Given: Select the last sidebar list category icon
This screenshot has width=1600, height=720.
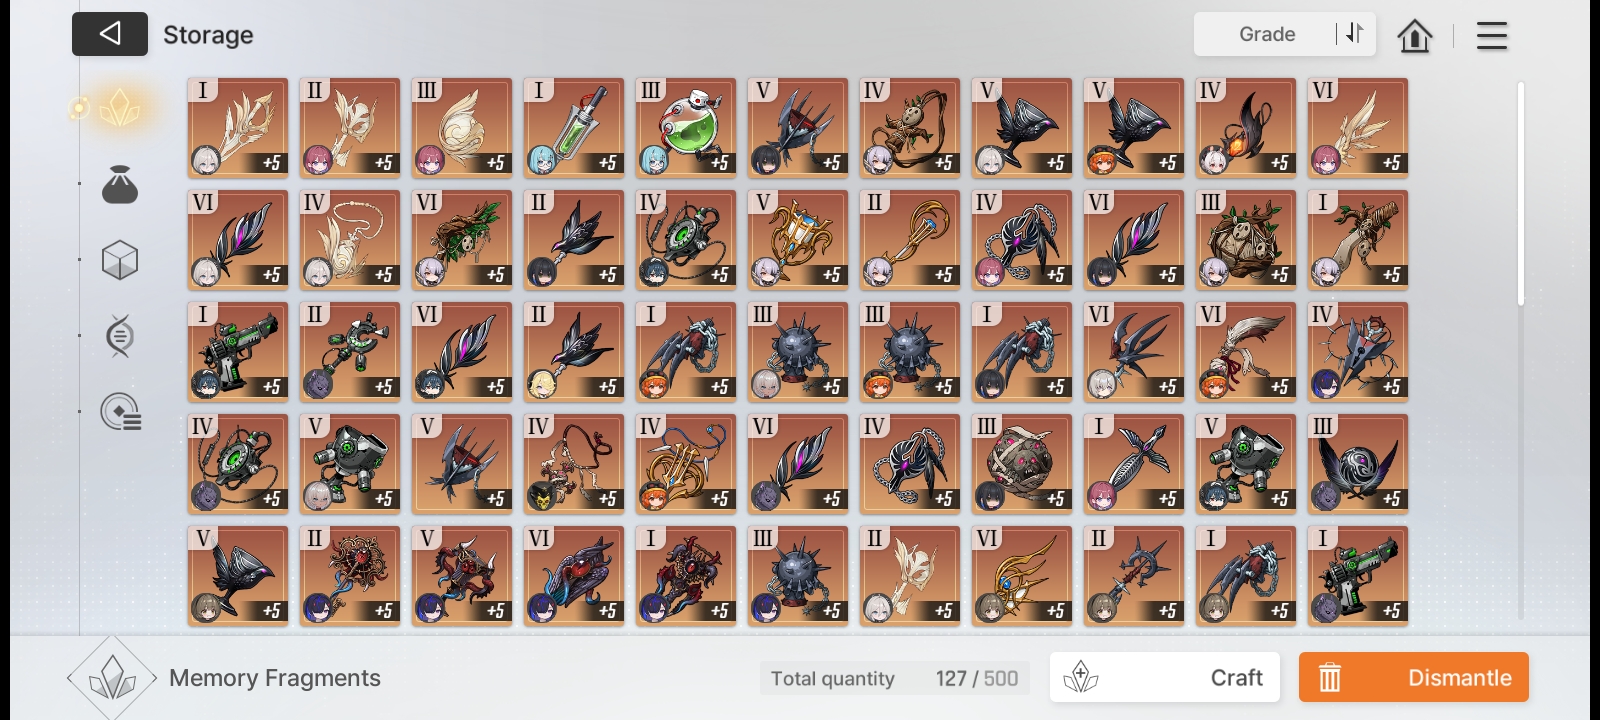Looking at the screenshot, I should 121,412.
